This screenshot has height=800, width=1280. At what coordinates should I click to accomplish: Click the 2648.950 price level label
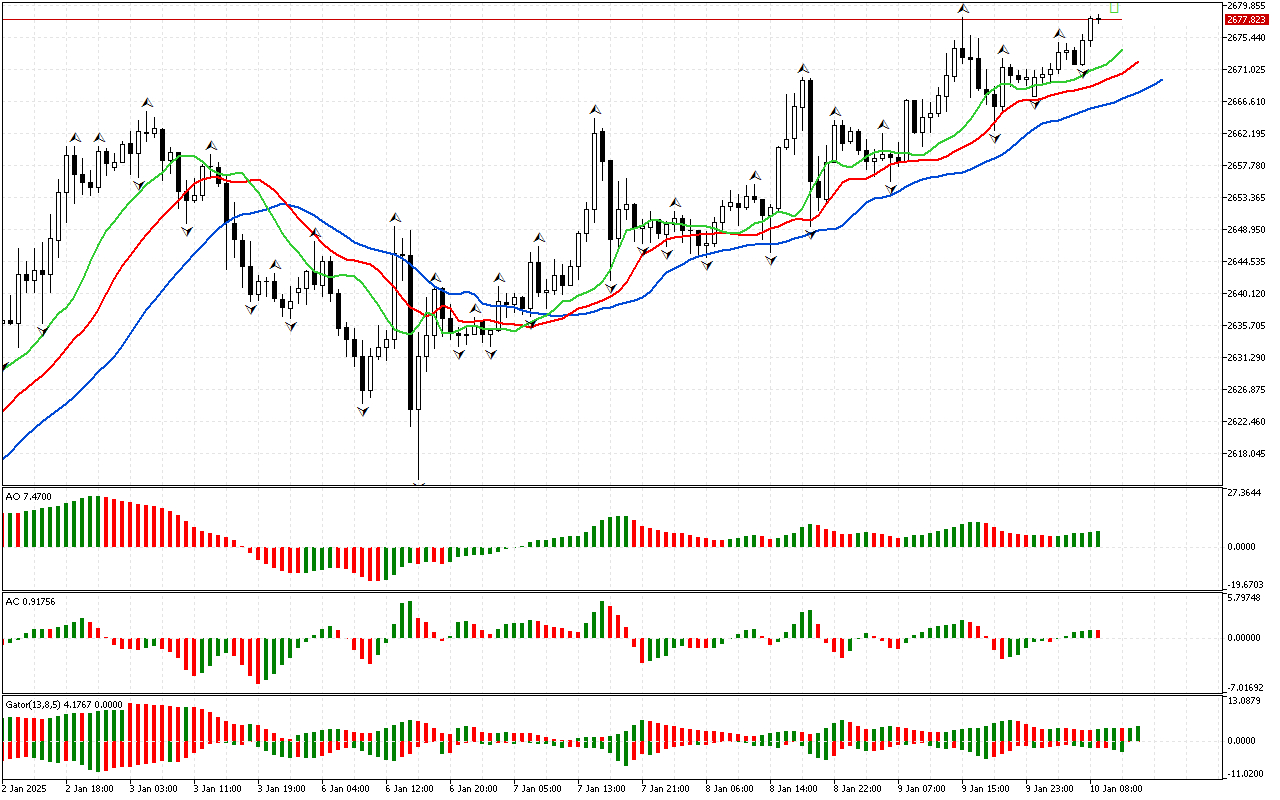(1246, 230)
